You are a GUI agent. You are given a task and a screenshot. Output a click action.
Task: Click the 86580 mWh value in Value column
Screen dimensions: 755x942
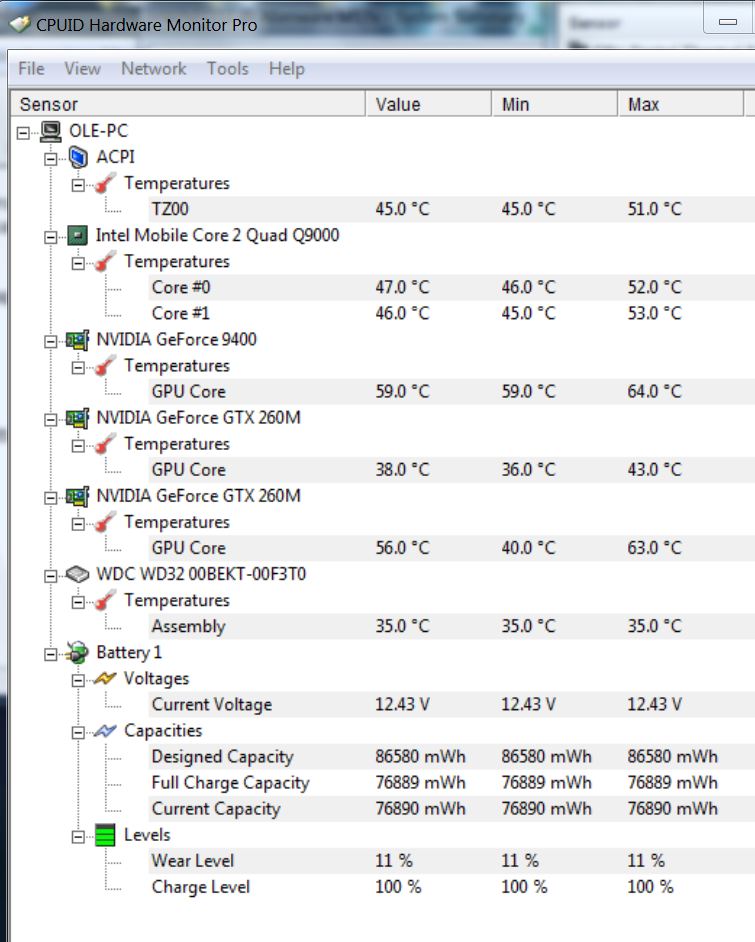[x=420, y=756]
